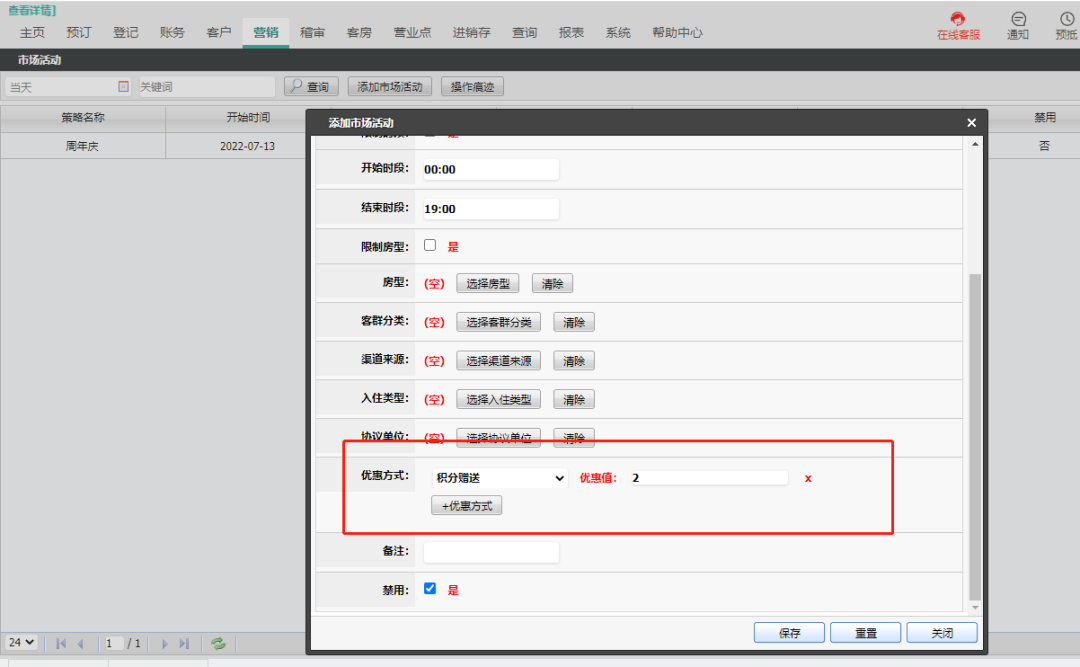Click the 选择渠道来源 button
This screenshot has width=1080, height=667.
499,360
